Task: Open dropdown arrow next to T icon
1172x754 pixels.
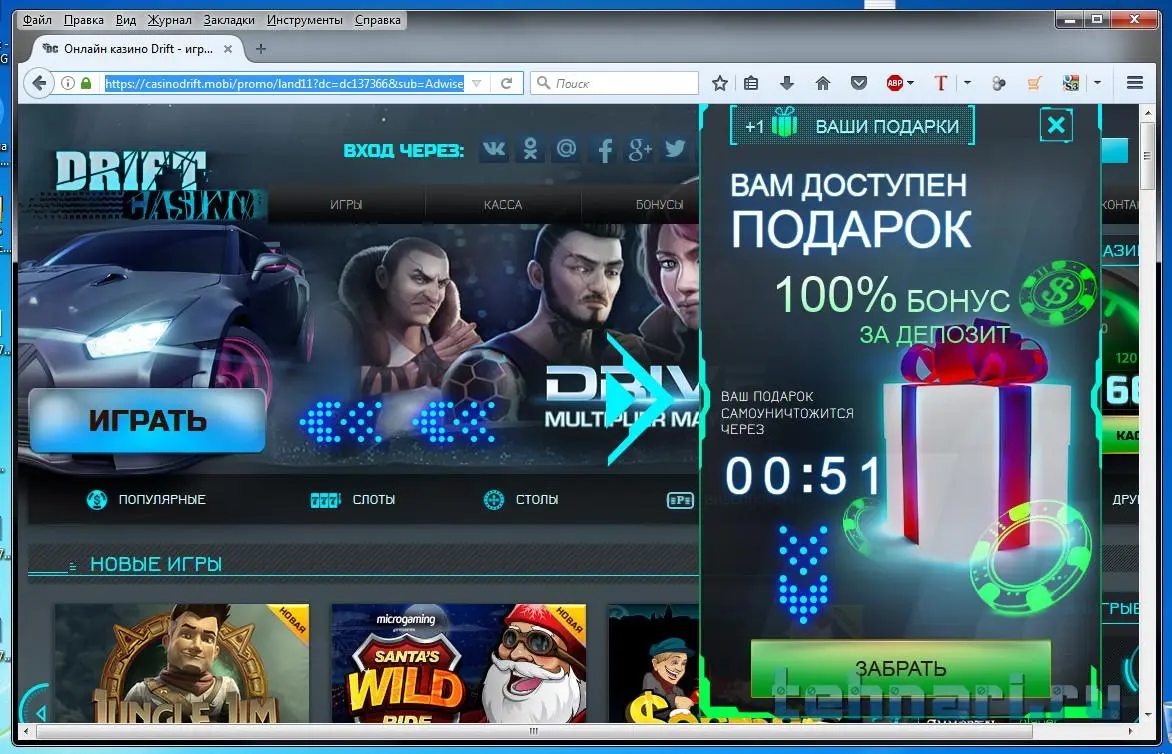Action: (x=967, y=83)
